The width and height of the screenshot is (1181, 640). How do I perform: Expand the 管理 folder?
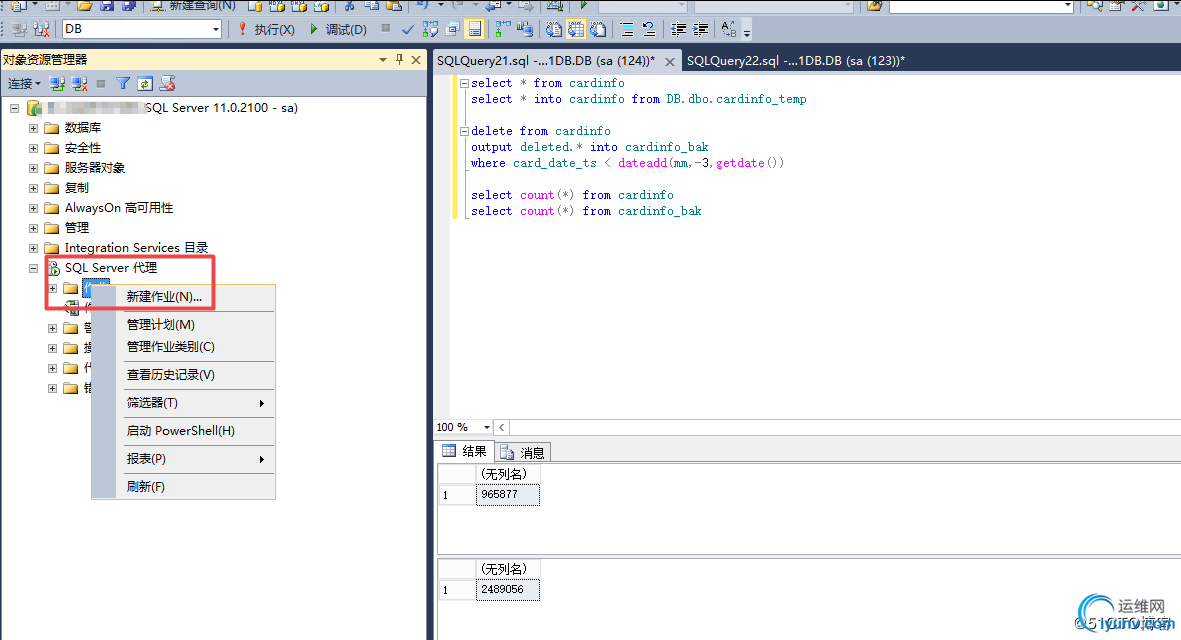tap(33, 228)
